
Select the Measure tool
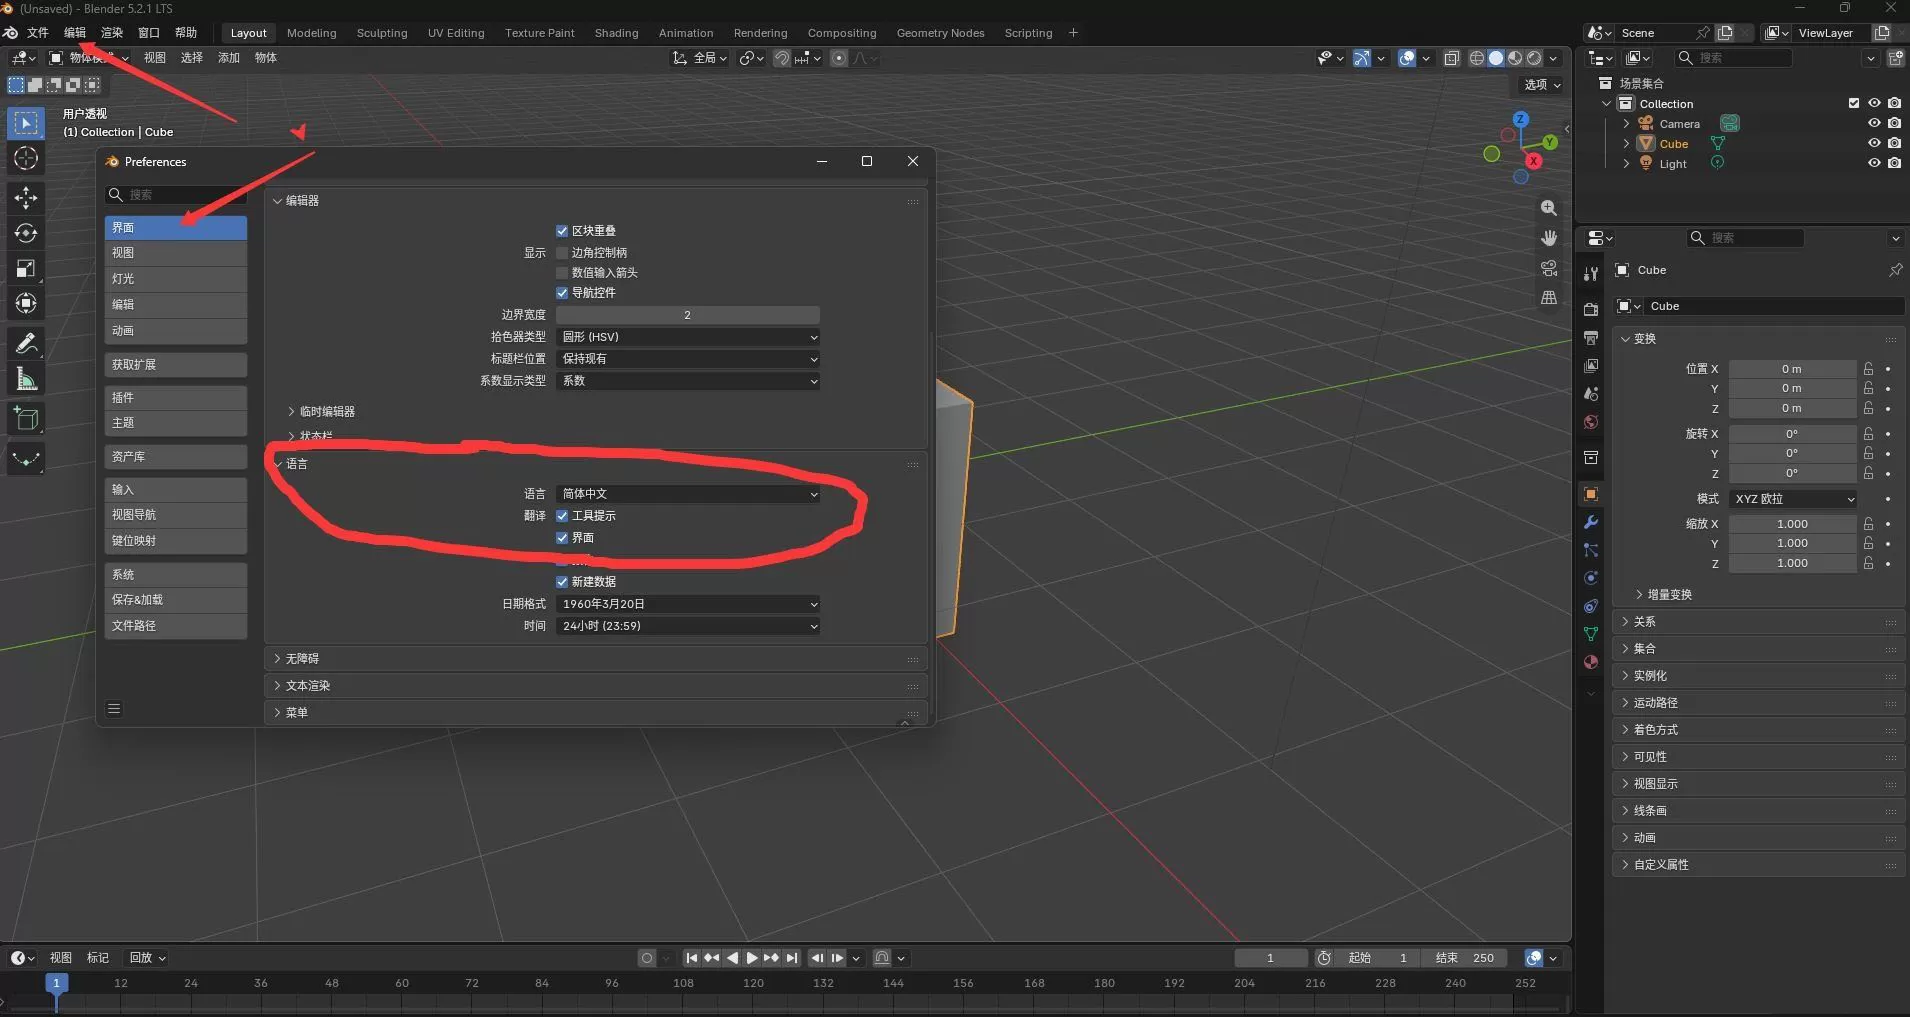pos(26,379)
